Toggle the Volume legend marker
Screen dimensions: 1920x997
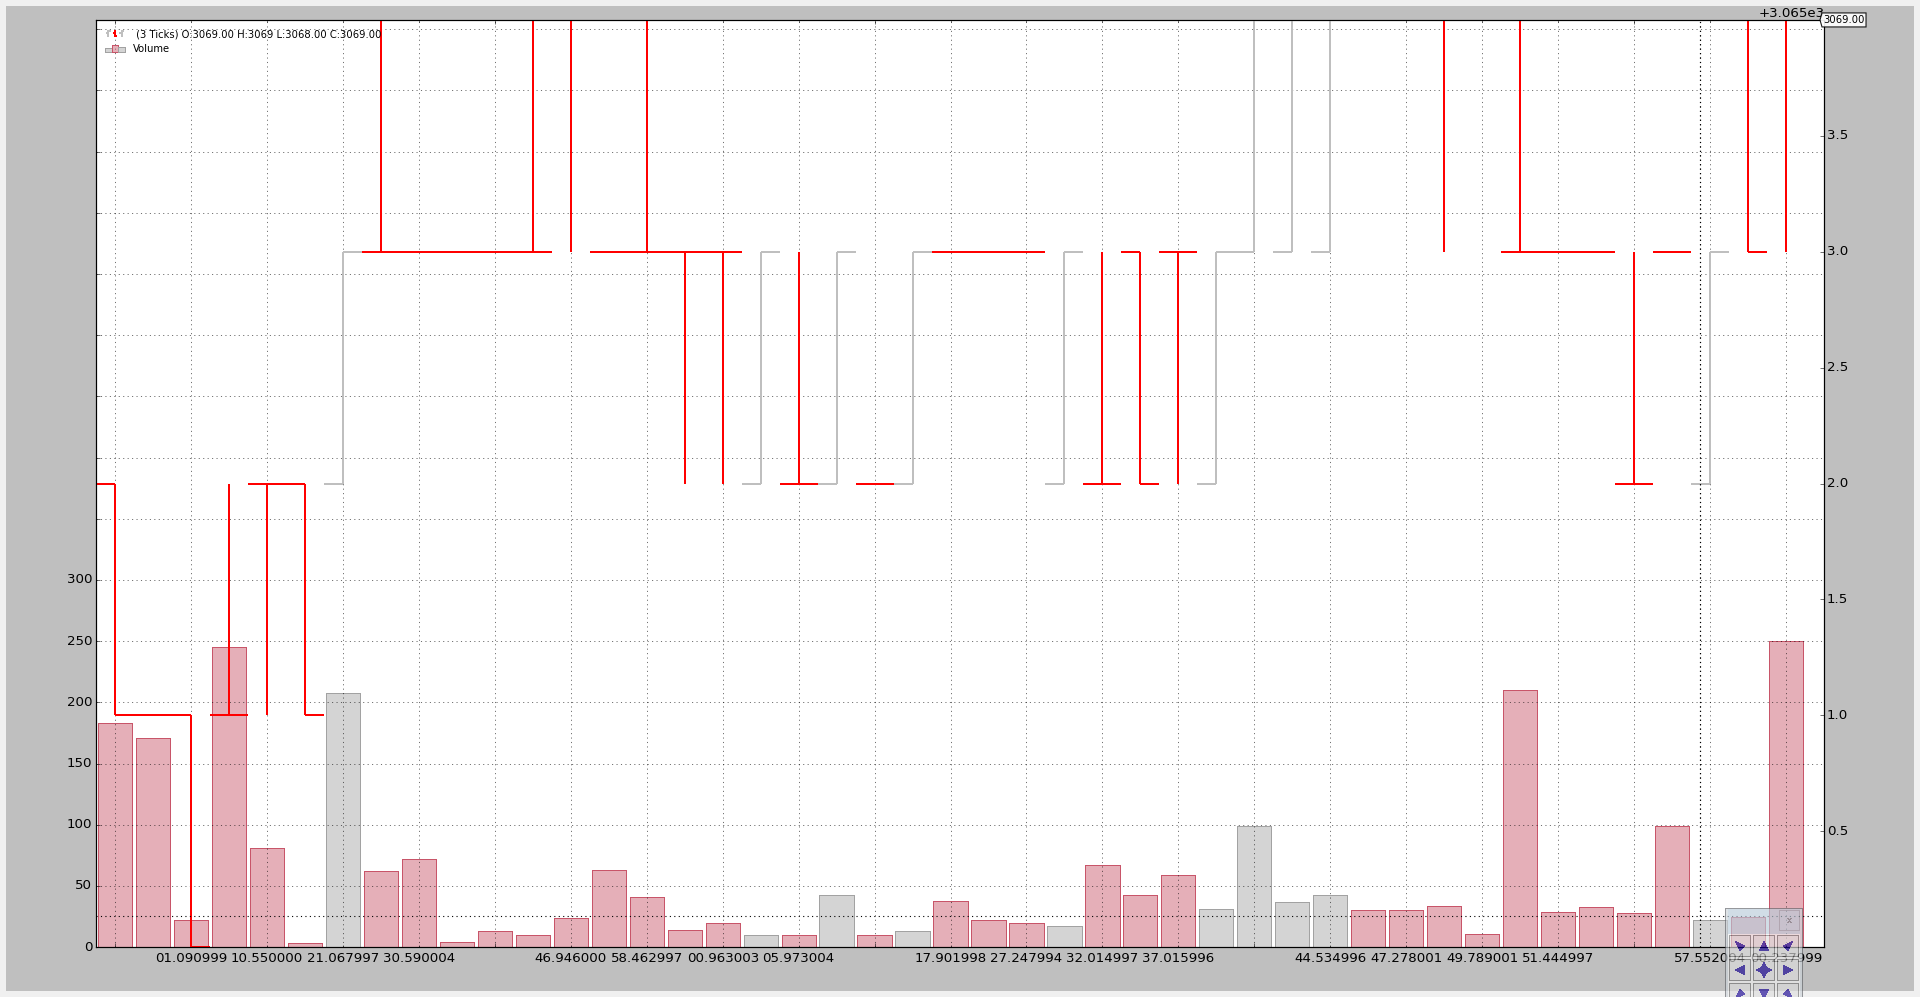pos(115,49)
